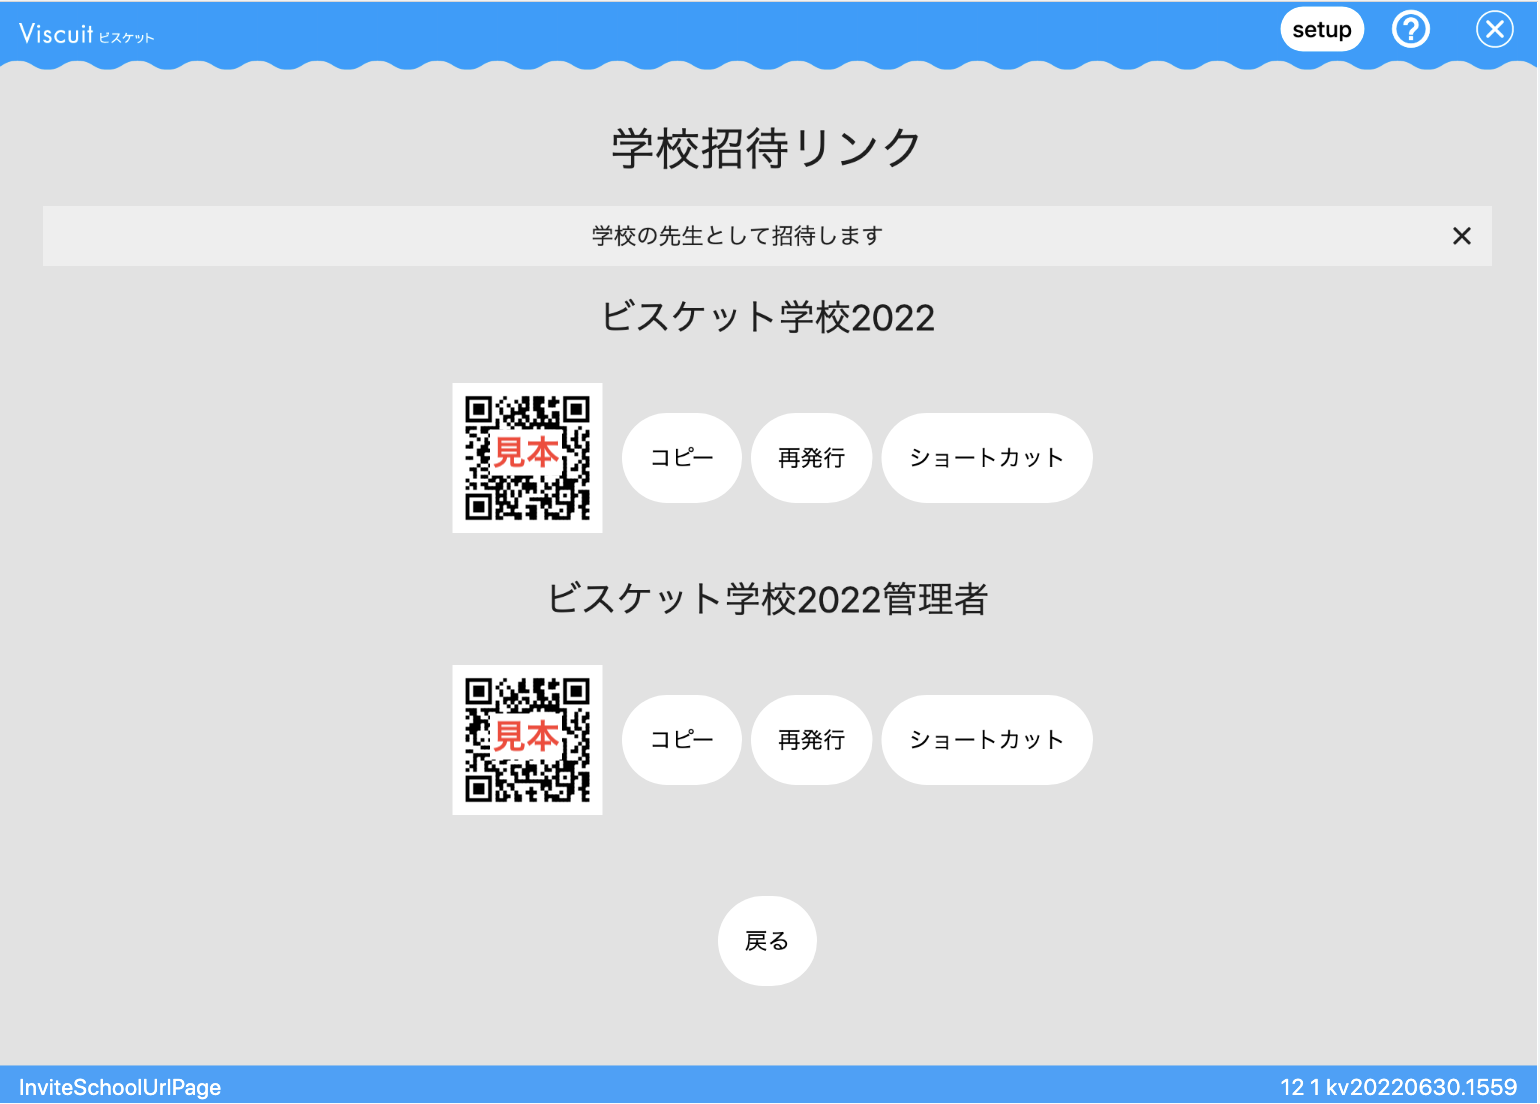Viewport: 1540px width, 1104px height.
Task: Close the app with the circled X icon
Action: tap(1495, 30)
